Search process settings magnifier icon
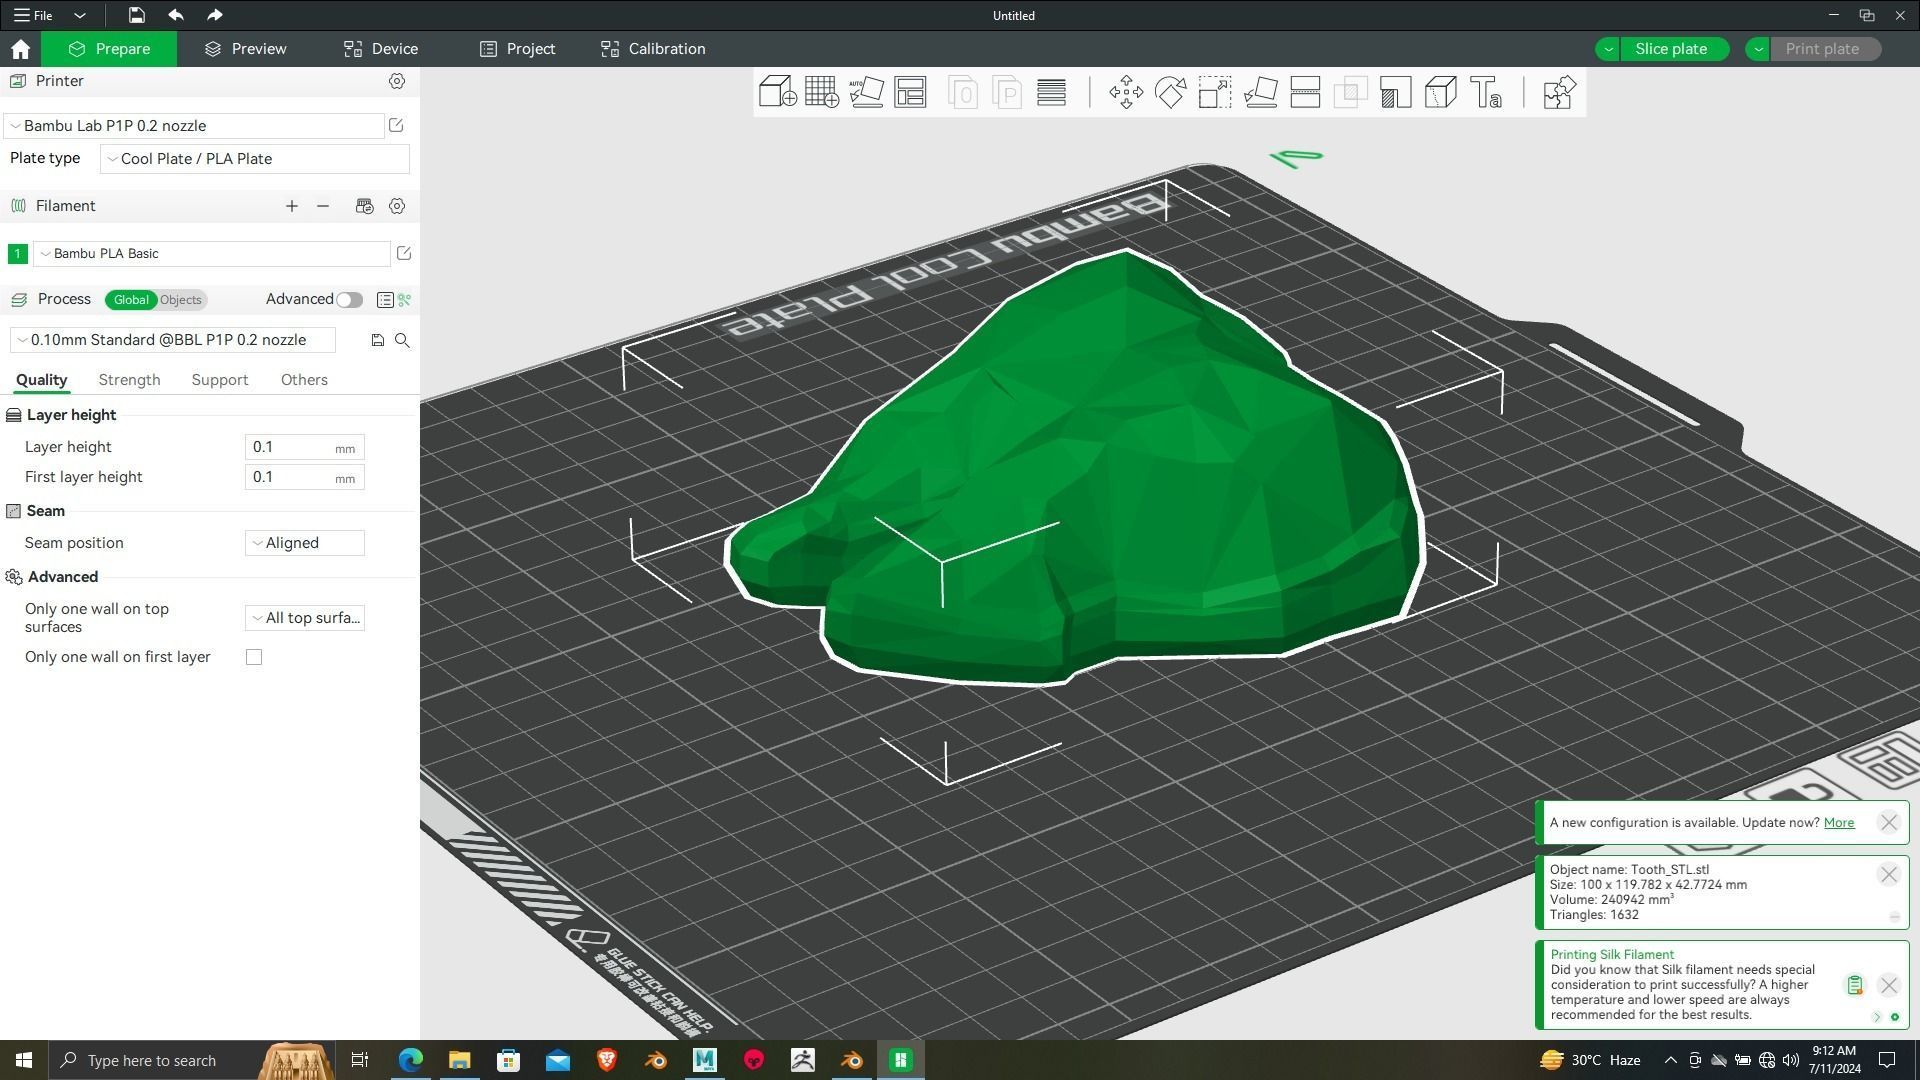The width and height of the screenshot is (1920, 1080). [402, 340]
